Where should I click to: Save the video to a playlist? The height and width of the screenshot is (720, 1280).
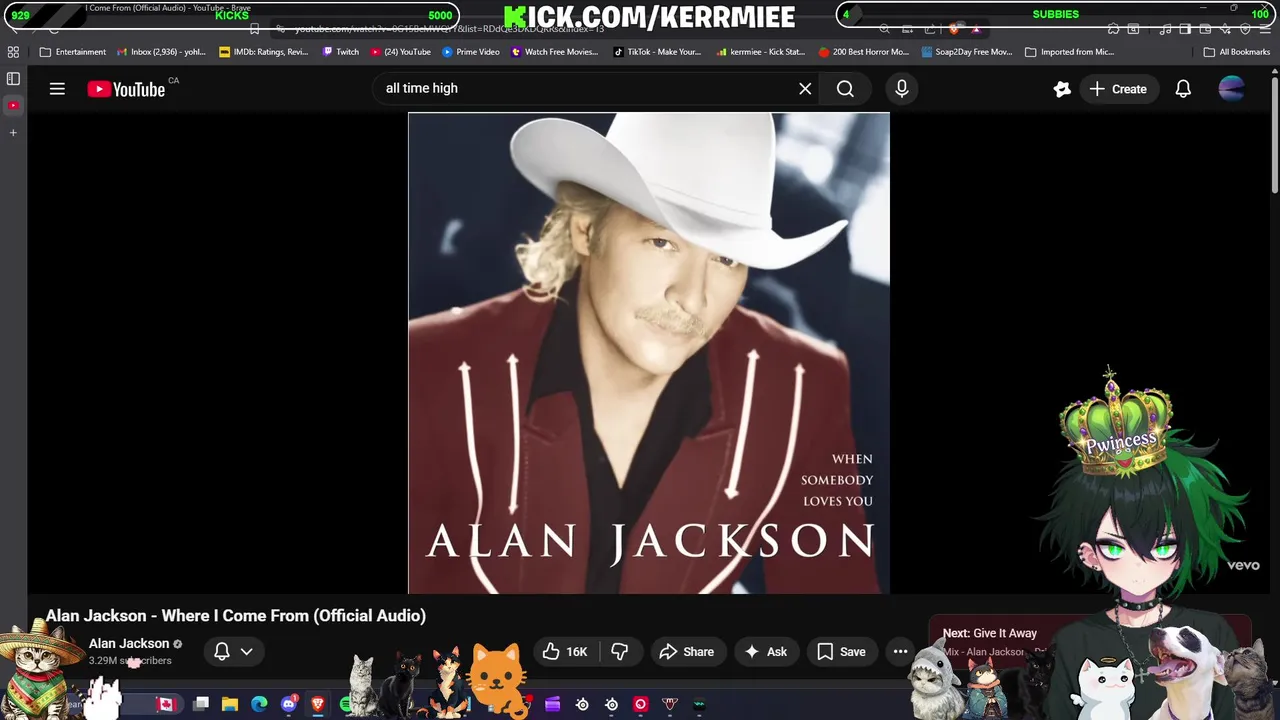[841, 652]
